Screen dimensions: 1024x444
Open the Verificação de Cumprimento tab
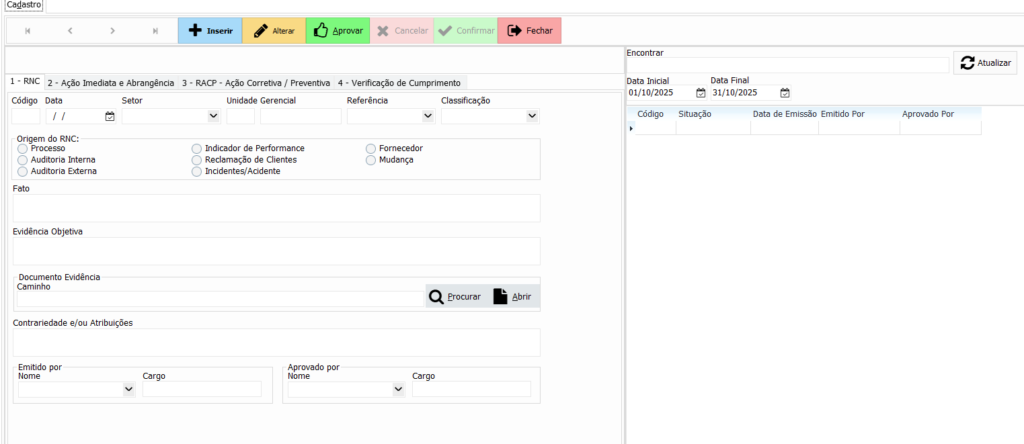399,83
